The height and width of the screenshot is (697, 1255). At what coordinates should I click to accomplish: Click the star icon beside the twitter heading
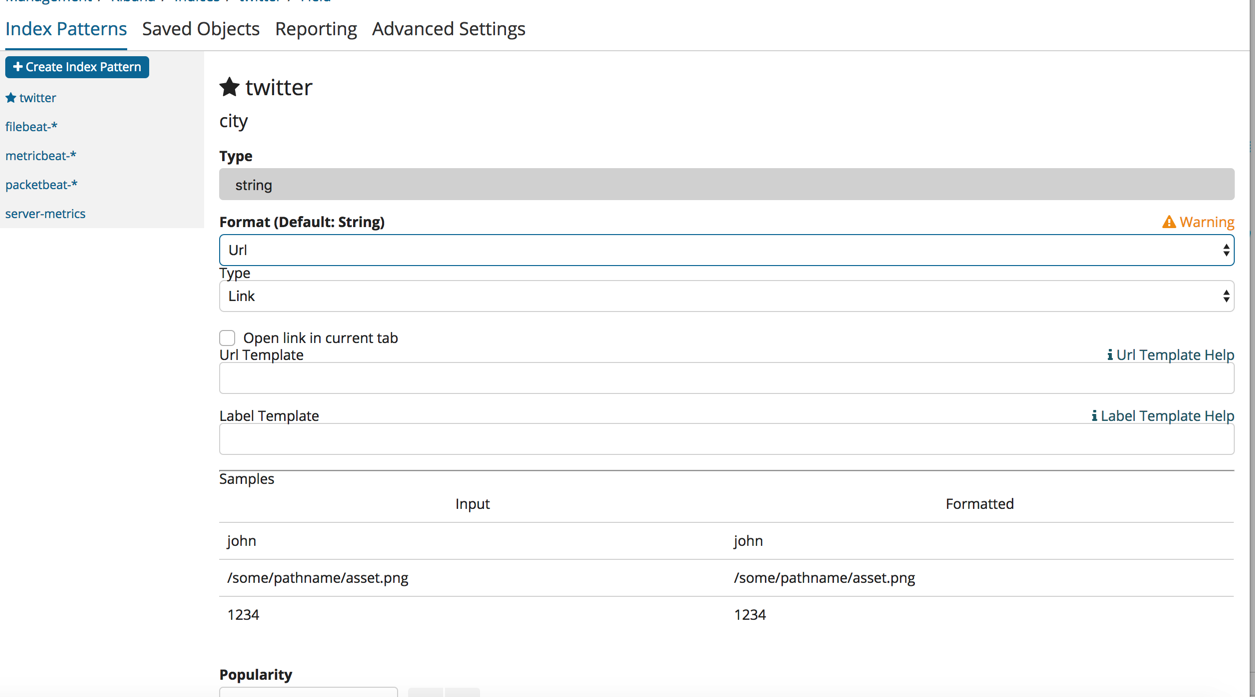tap(229, 87)
